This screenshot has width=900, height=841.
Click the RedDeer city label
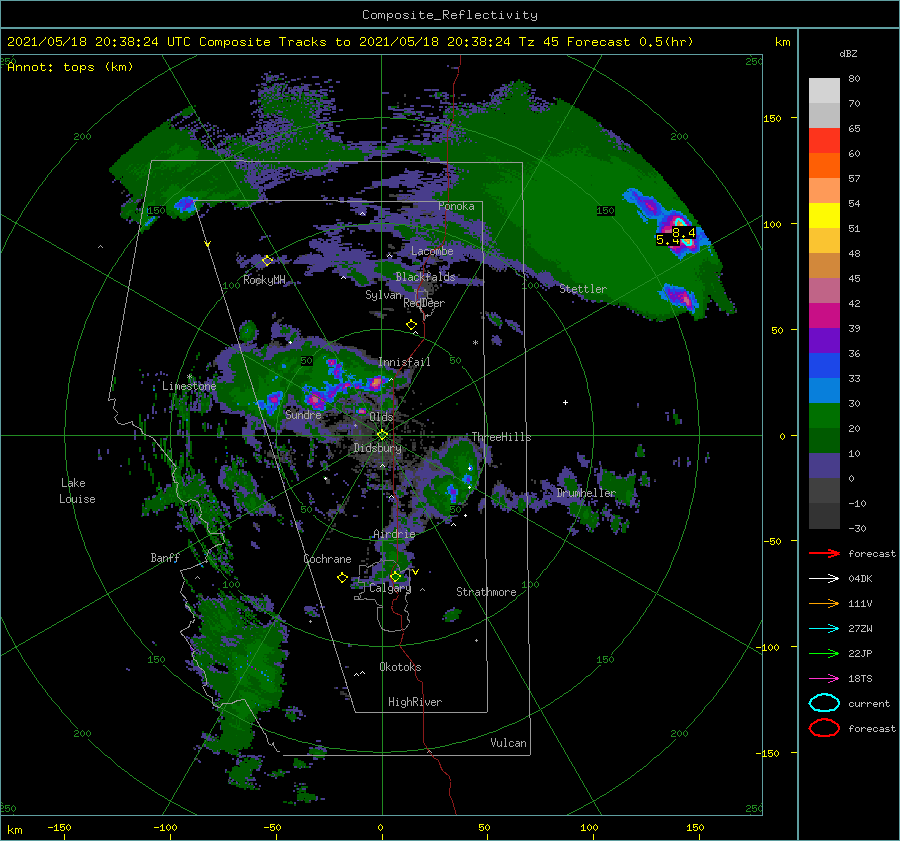point(424,303)
